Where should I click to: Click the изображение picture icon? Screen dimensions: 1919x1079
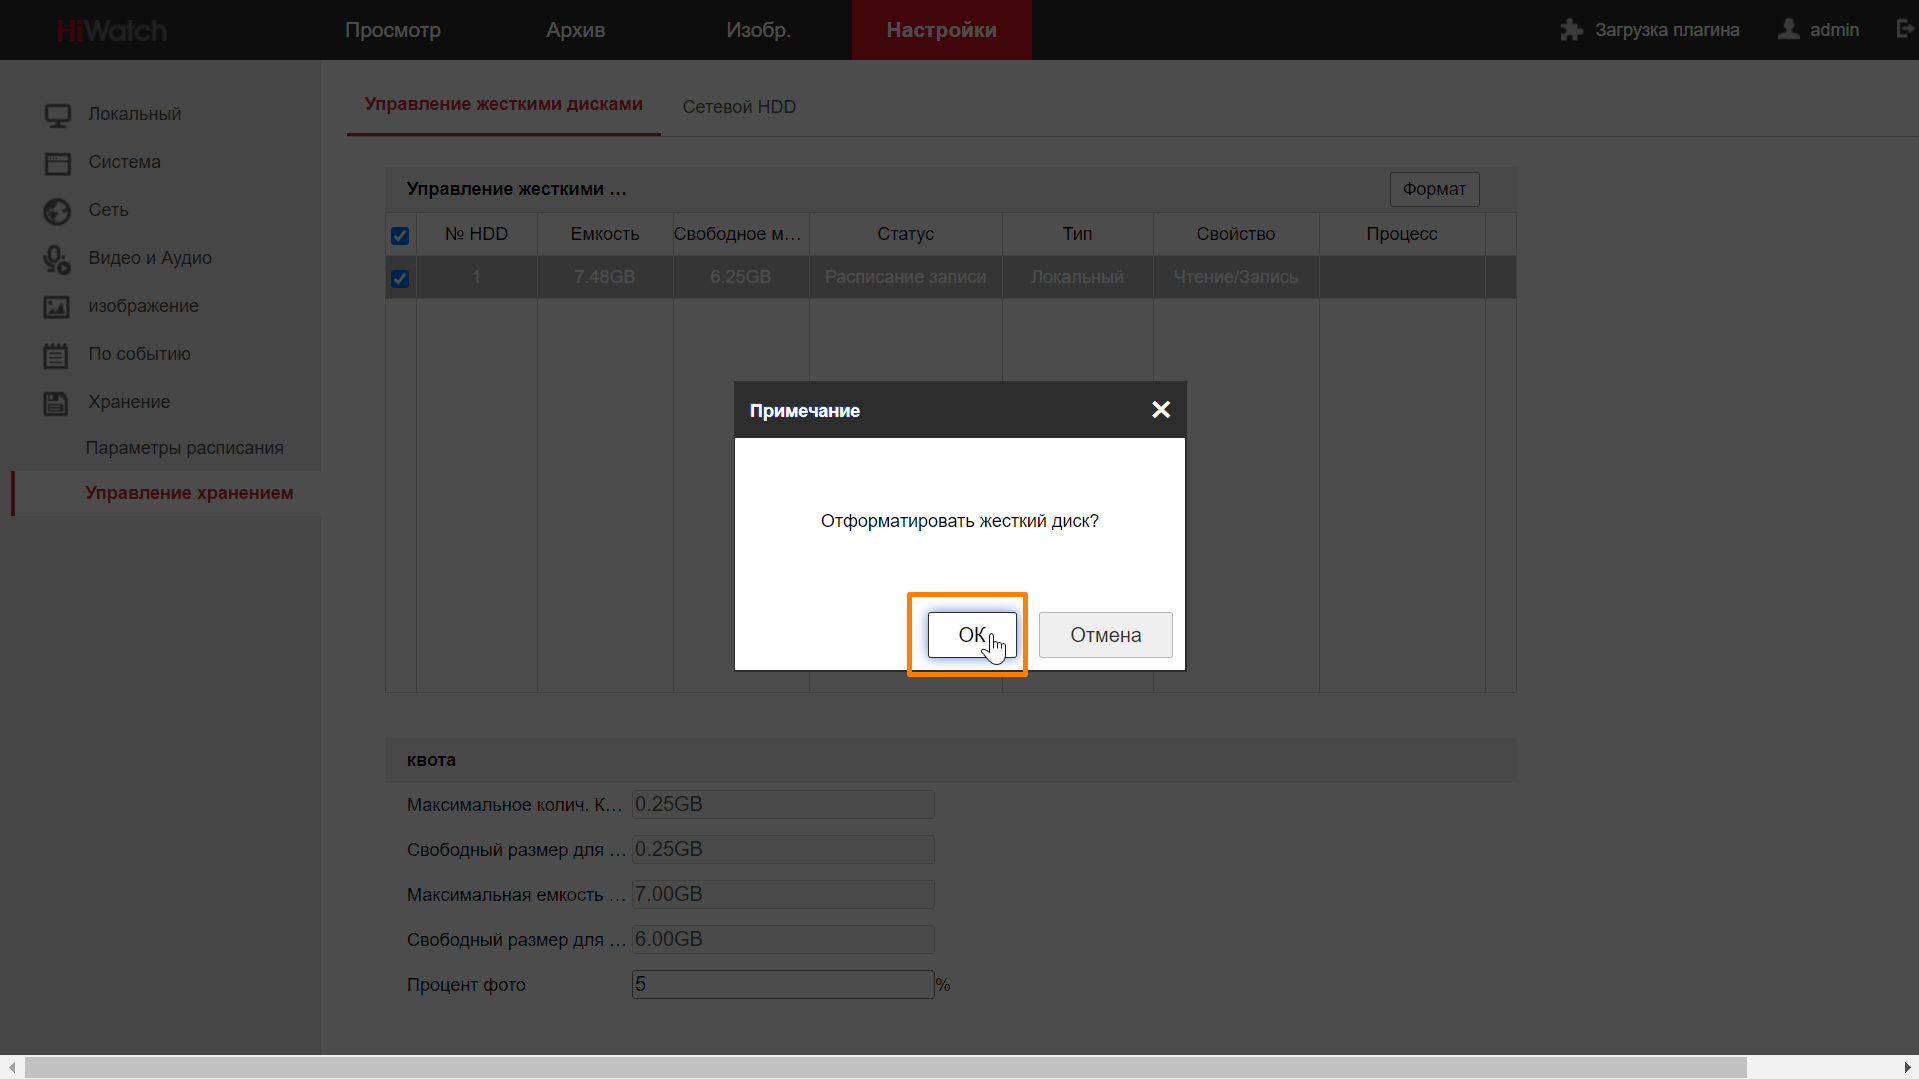point(57,307)
